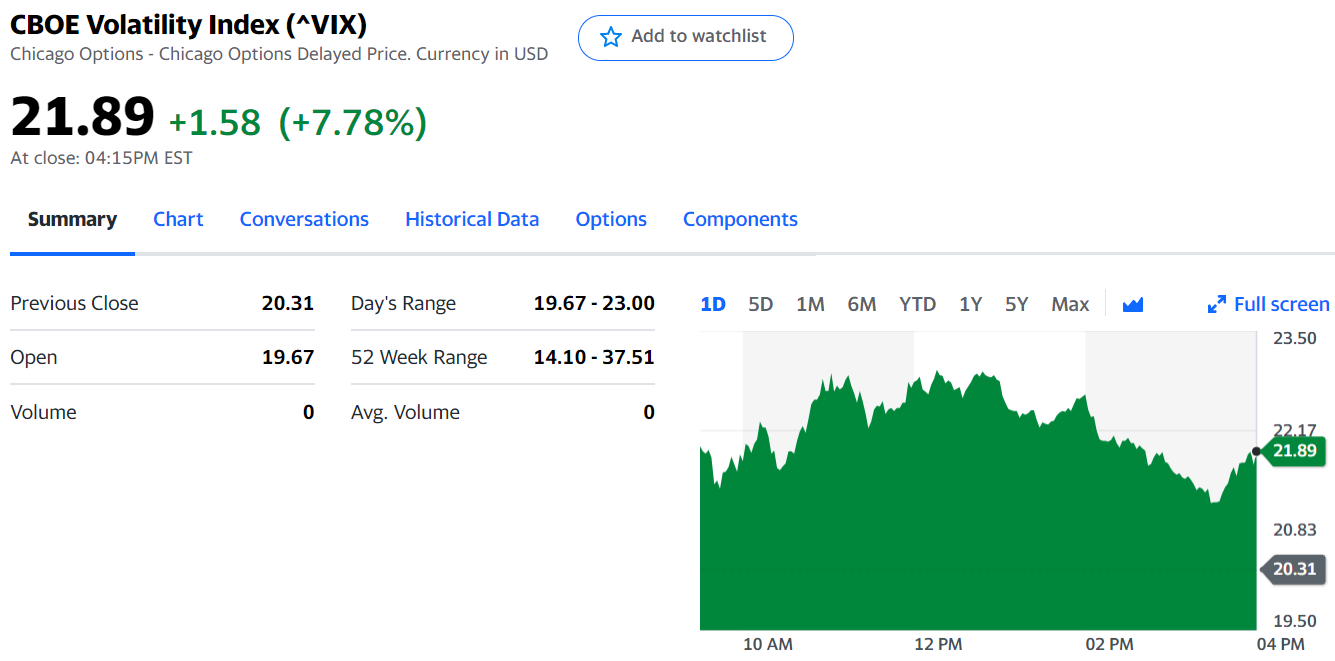Viewport: 1335px width, 661px height.
Task: Click the Open value 19.67
Action: [288, 357]
